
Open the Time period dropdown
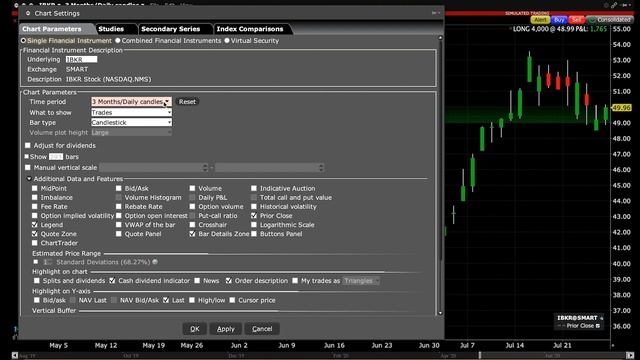pos(131,102)
